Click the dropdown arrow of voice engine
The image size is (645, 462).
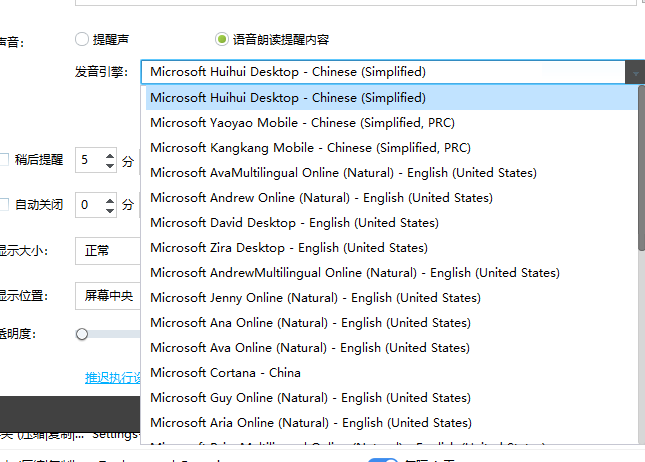tap(636, 73)
